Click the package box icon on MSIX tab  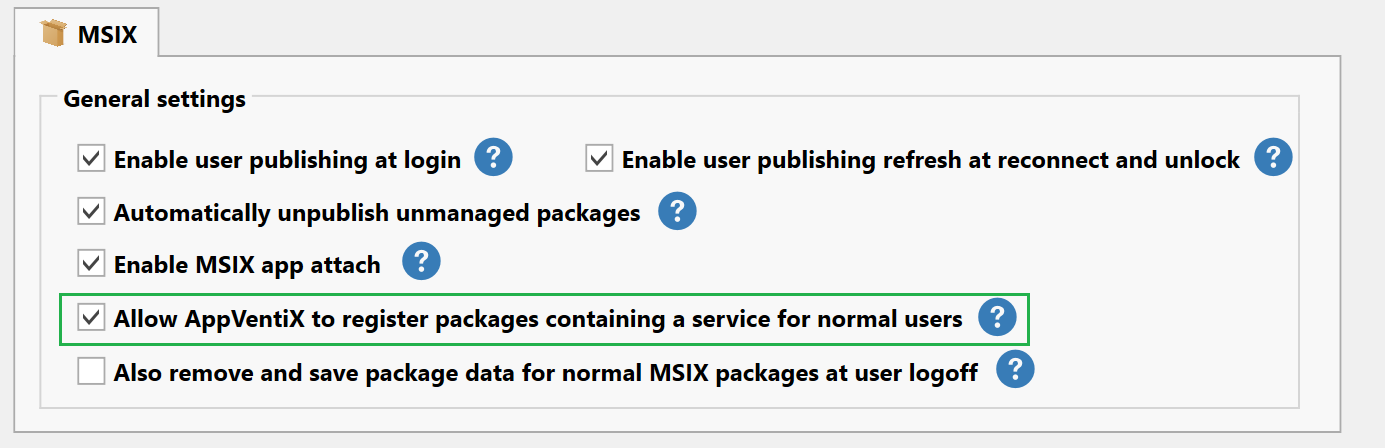[53, 34]
